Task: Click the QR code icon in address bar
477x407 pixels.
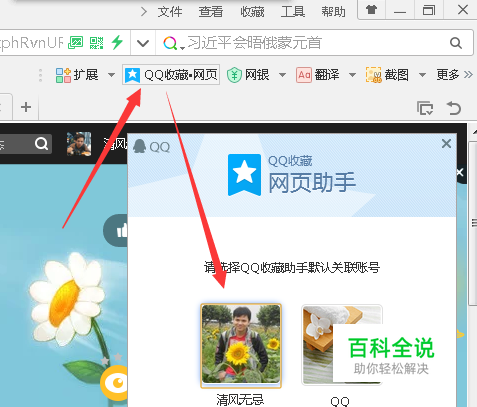Action: (96, 43)
